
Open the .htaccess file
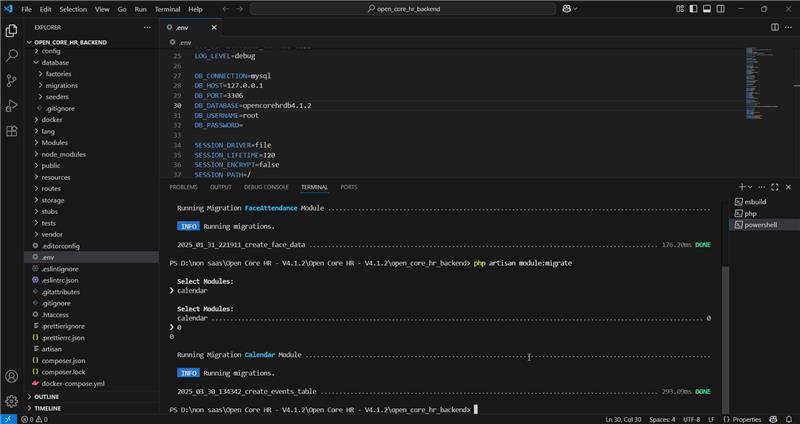click(92, 315)
